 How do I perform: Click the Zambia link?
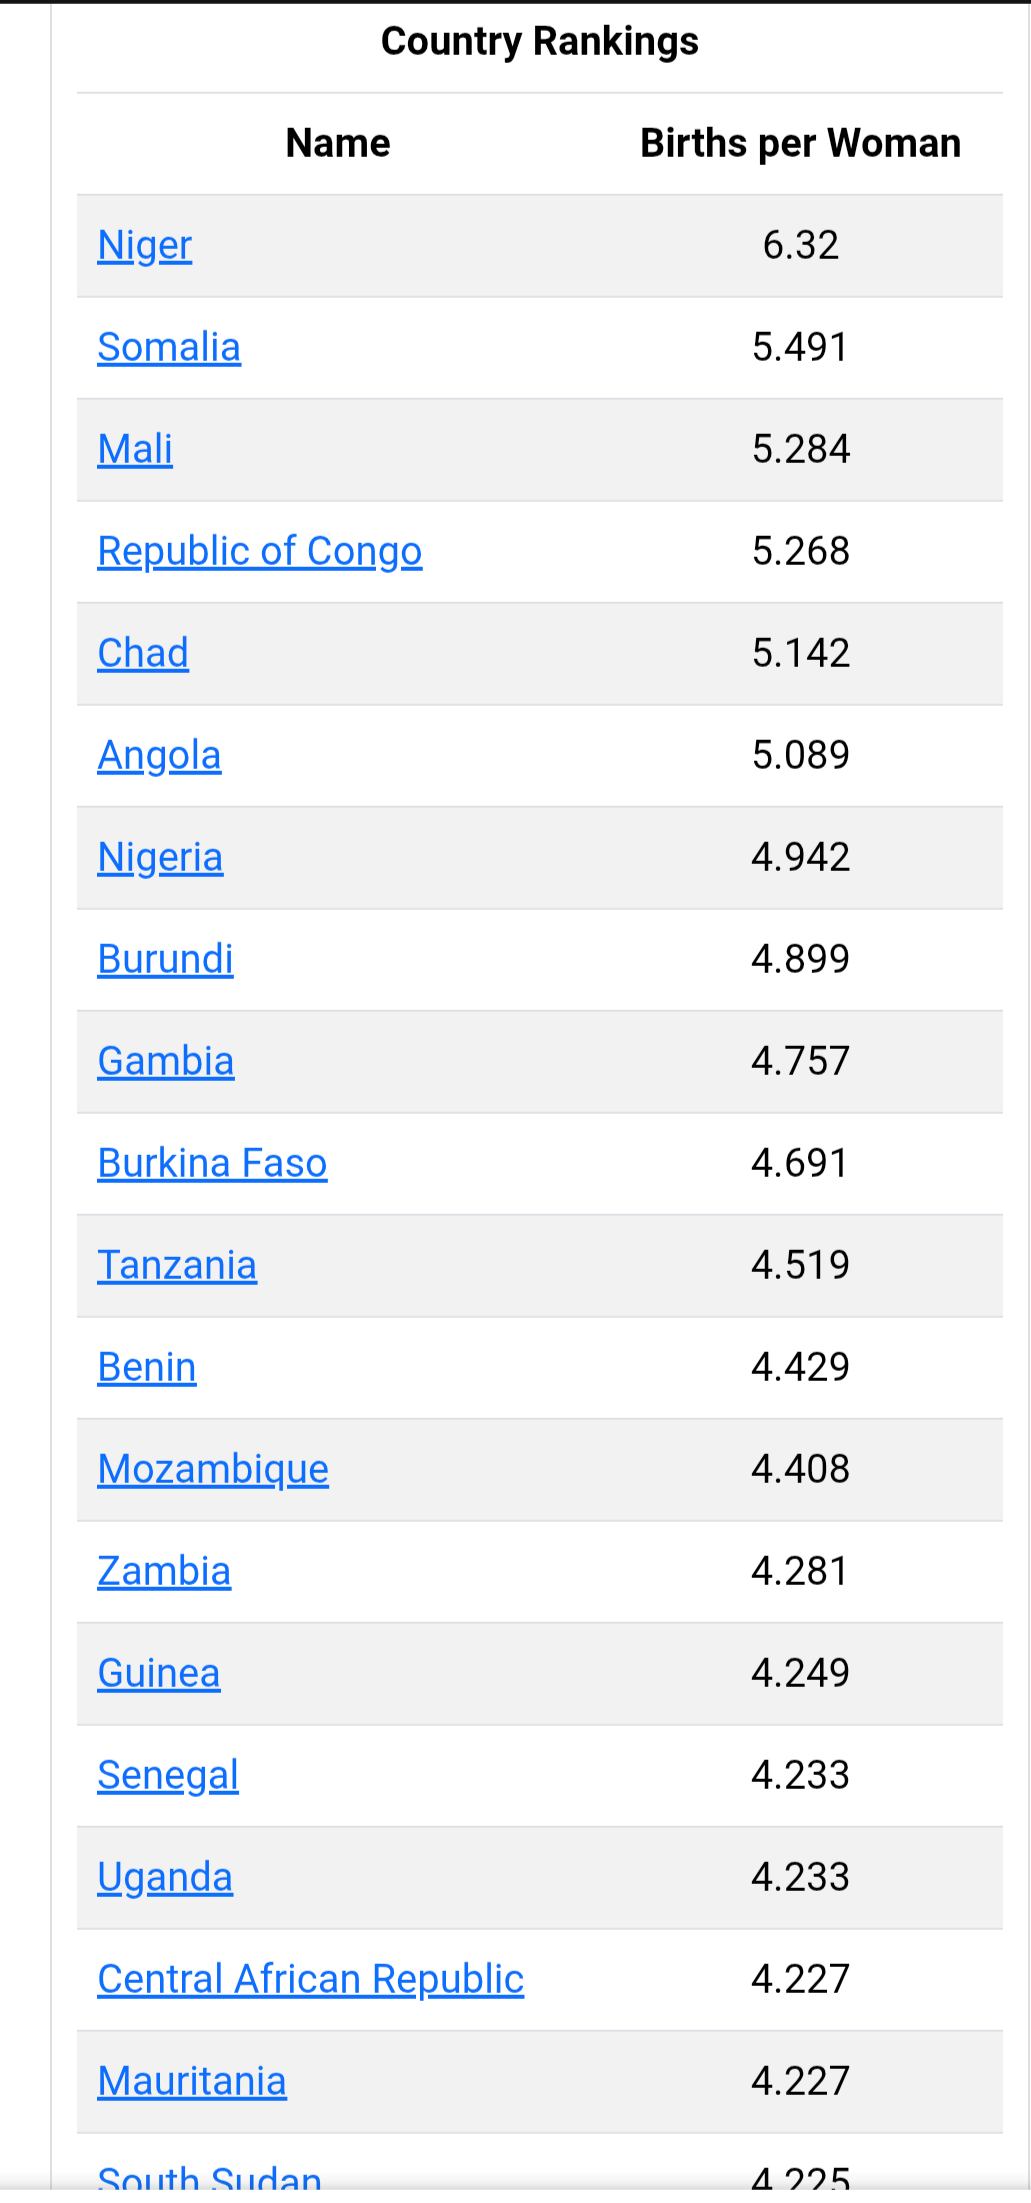click(x=164, y=1572)
